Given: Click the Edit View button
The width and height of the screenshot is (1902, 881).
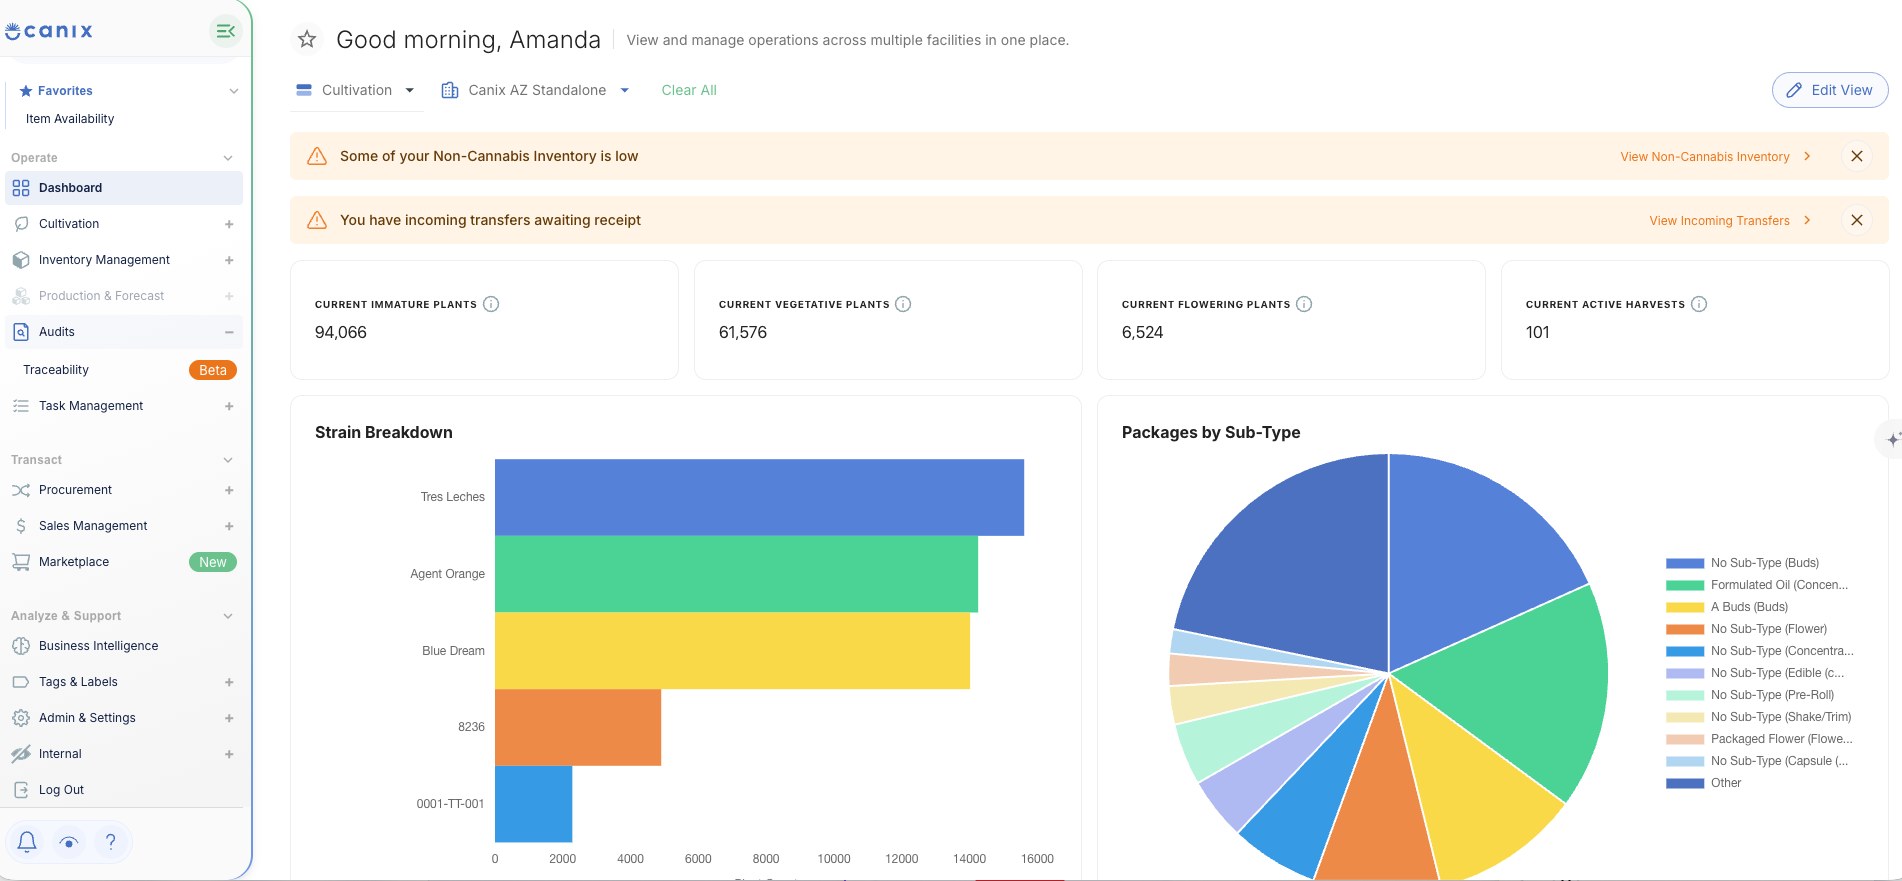Looking at the screenshot, I should 1830,90.
